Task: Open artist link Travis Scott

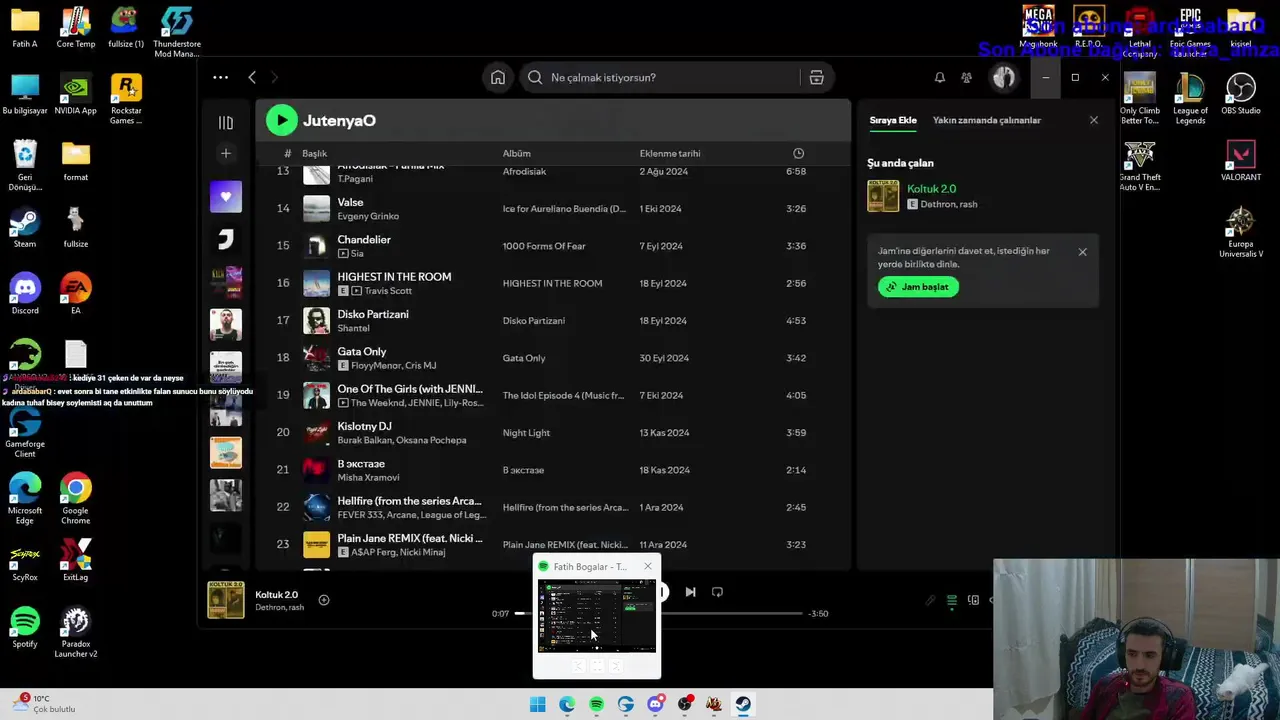Action: [388, 291]
